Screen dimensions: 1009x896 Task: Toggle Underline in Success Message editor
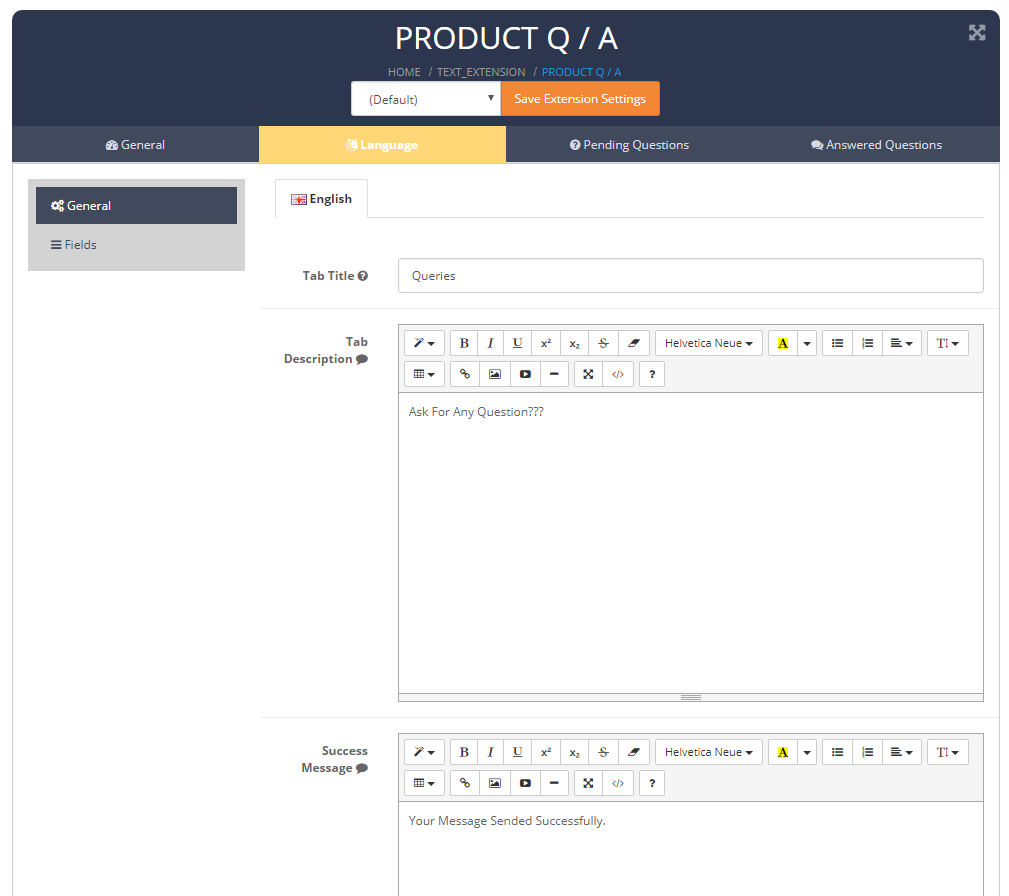(517, 752)
